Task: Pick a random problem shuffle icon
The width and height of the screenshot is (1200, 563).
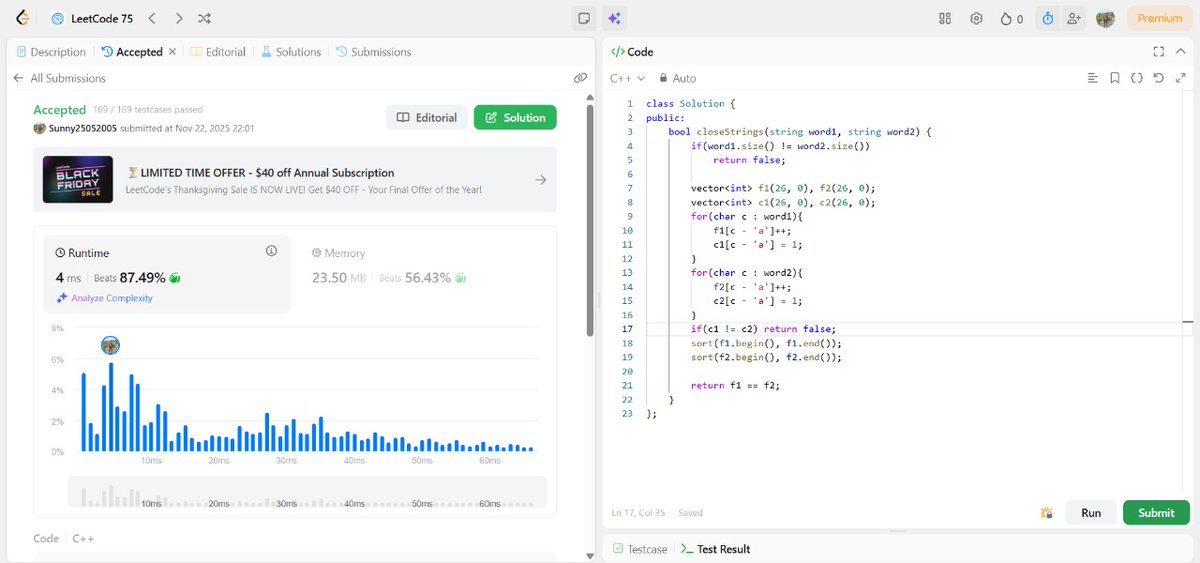Action: [x=205, y=18]
